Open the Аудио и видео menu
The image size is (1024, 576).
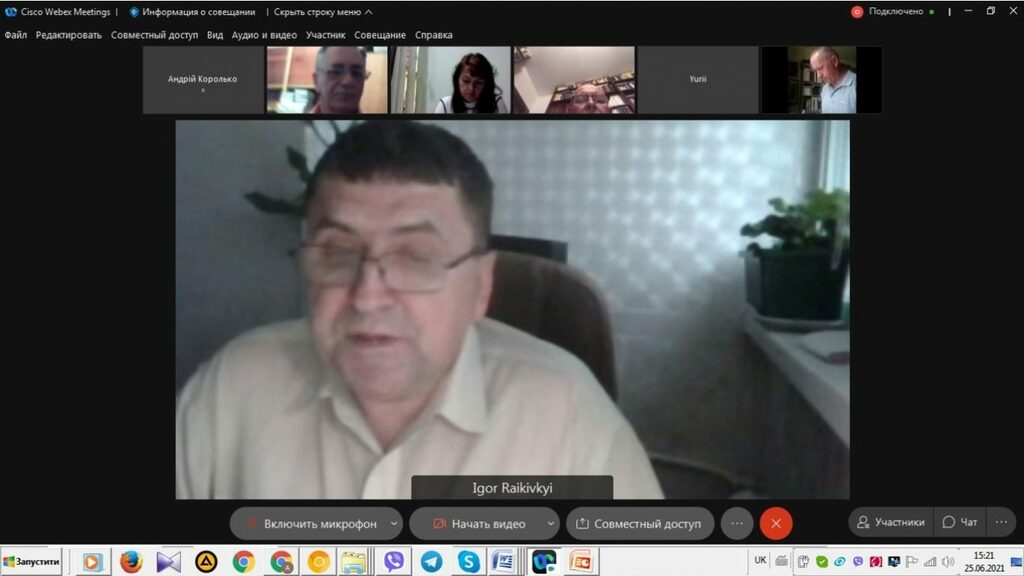point(264,35)
